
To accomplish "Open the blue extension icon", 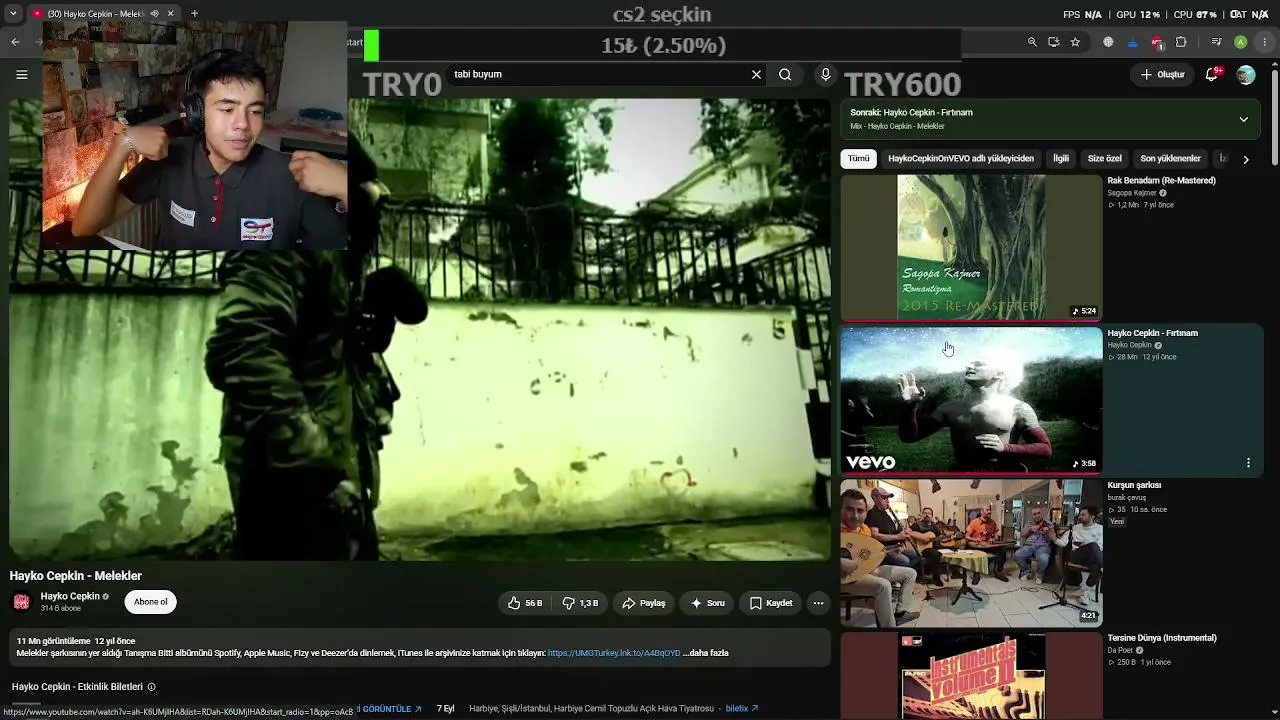I will (x=1132, y=42).
